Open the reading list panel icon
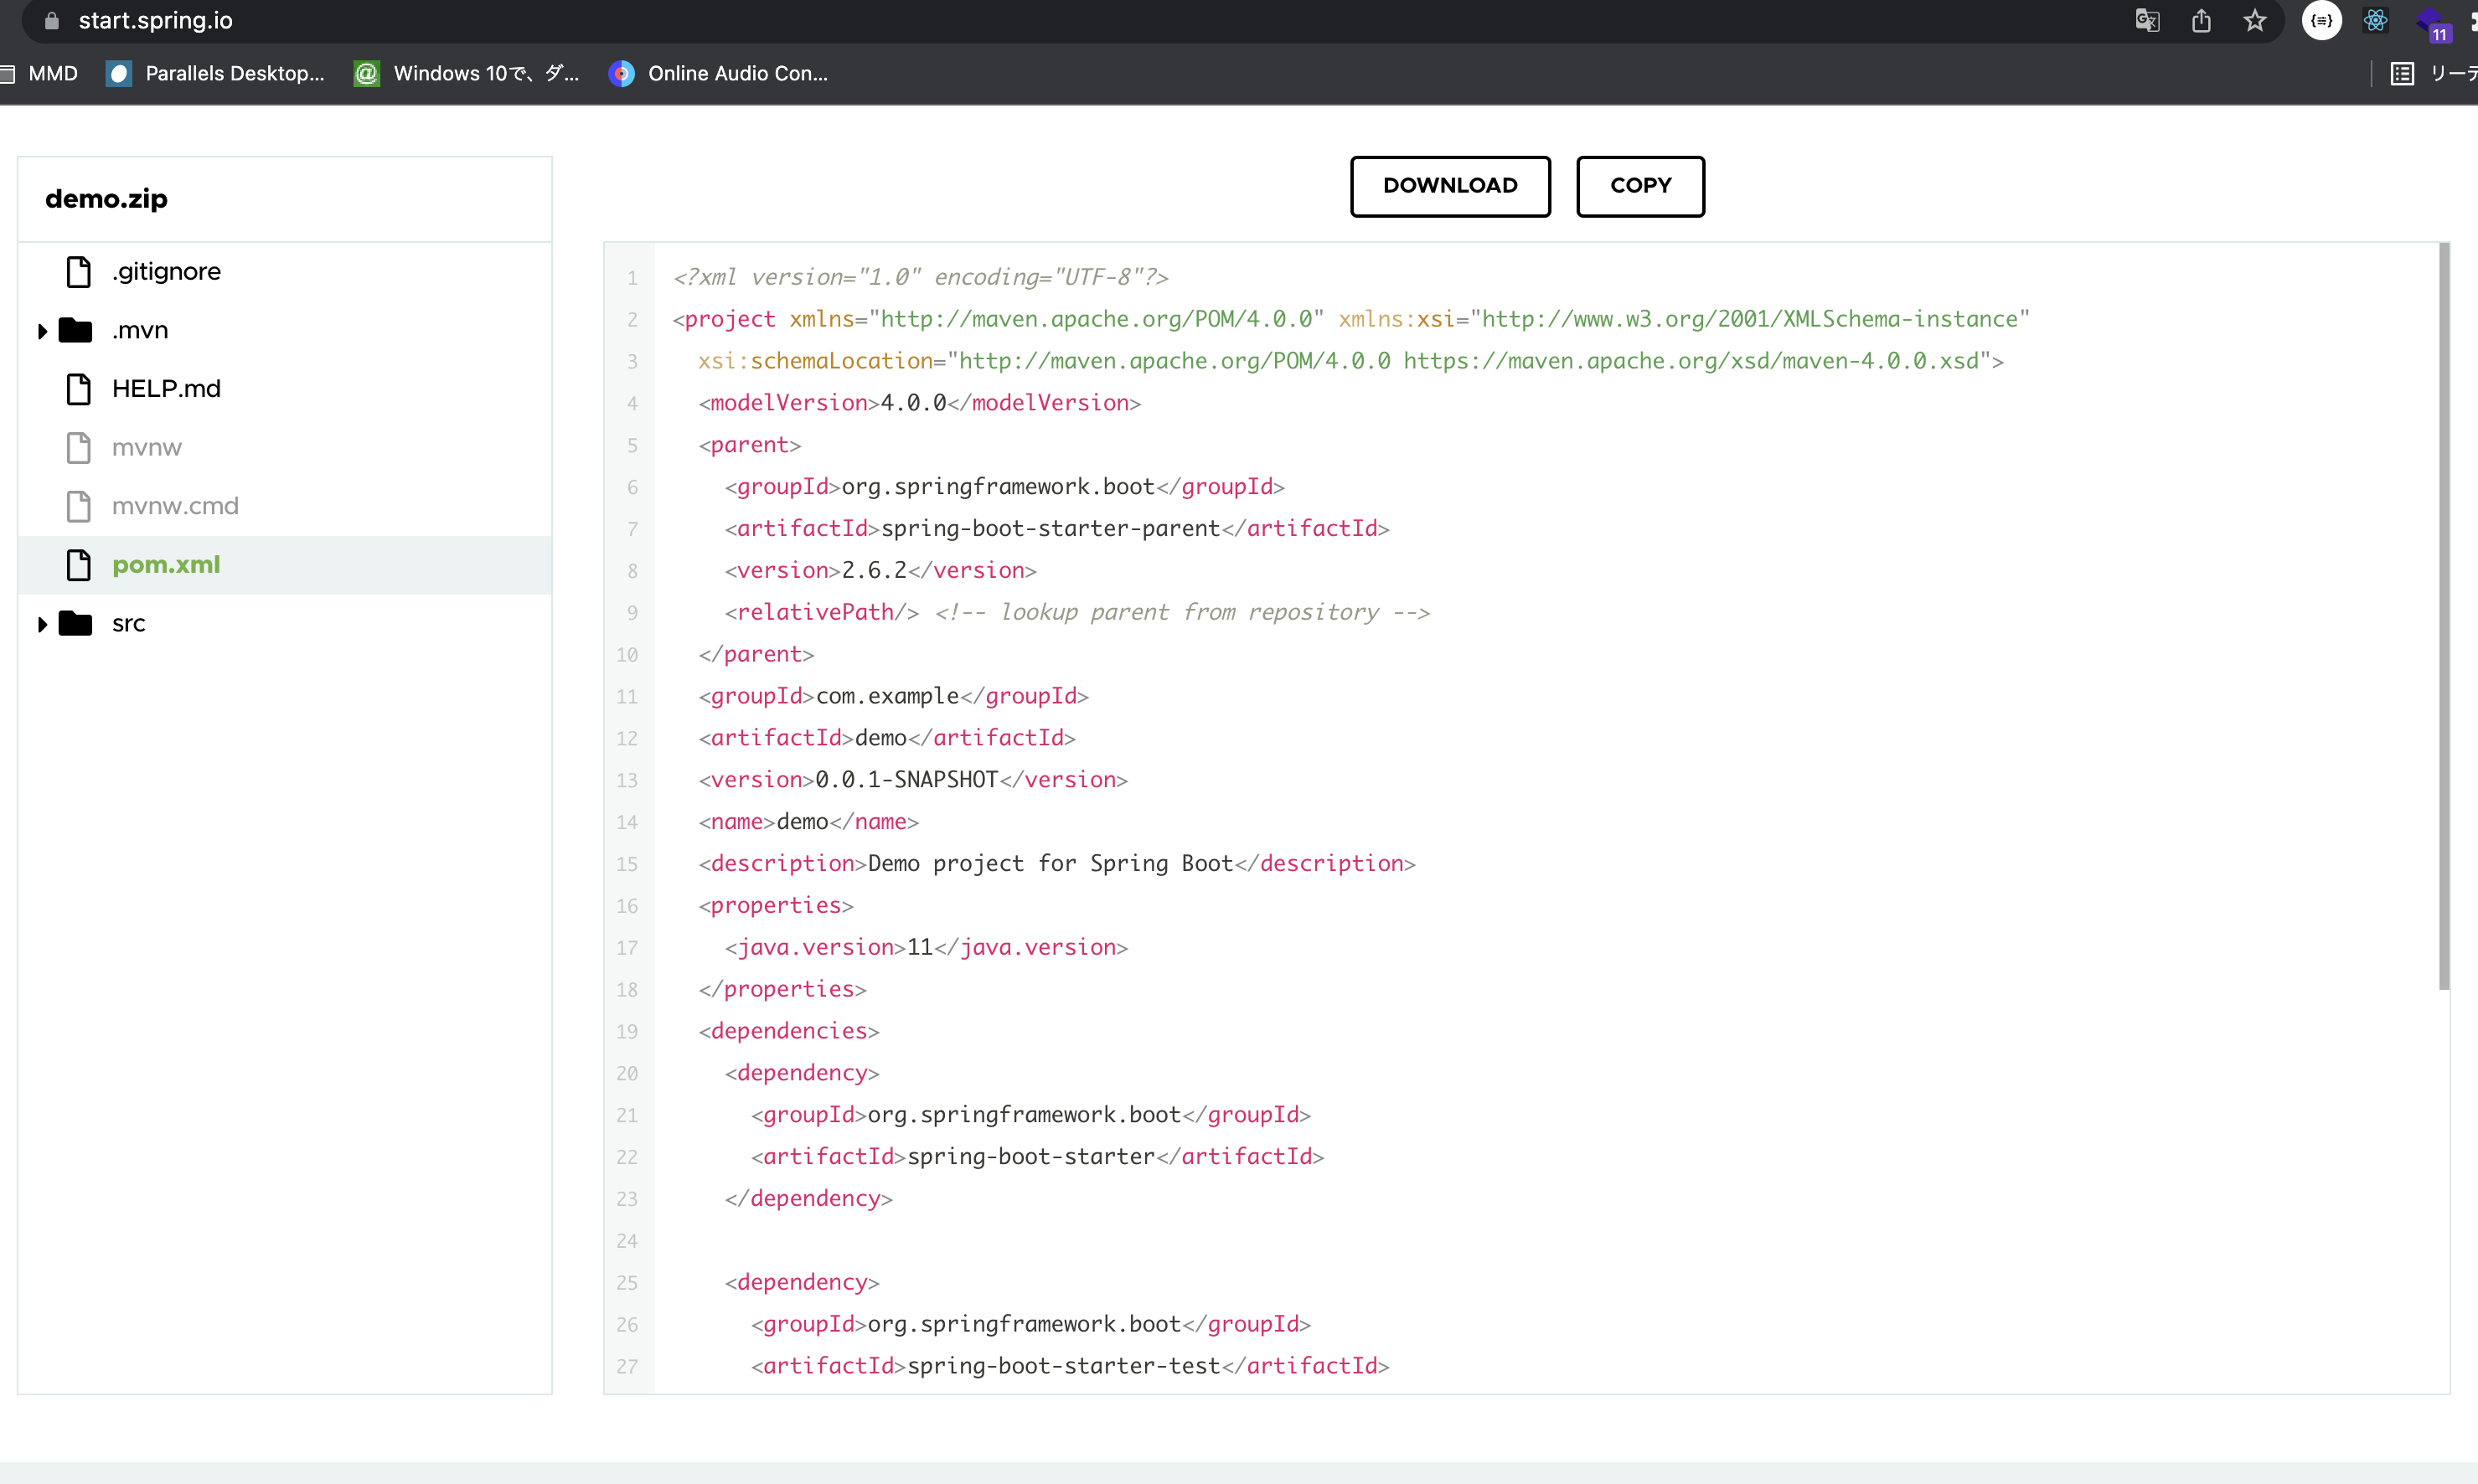 pyautogui.click(x=2403, y=73)
